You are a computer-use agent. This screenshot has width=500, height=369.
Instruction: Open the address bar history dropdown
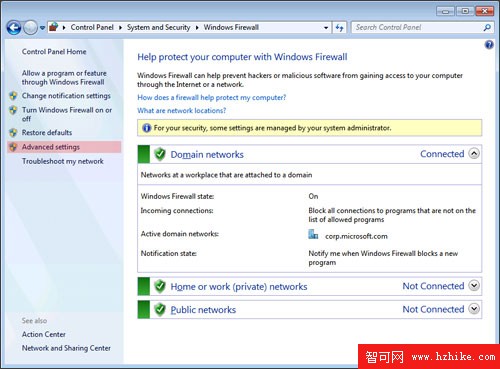click(x=326, y=28)
